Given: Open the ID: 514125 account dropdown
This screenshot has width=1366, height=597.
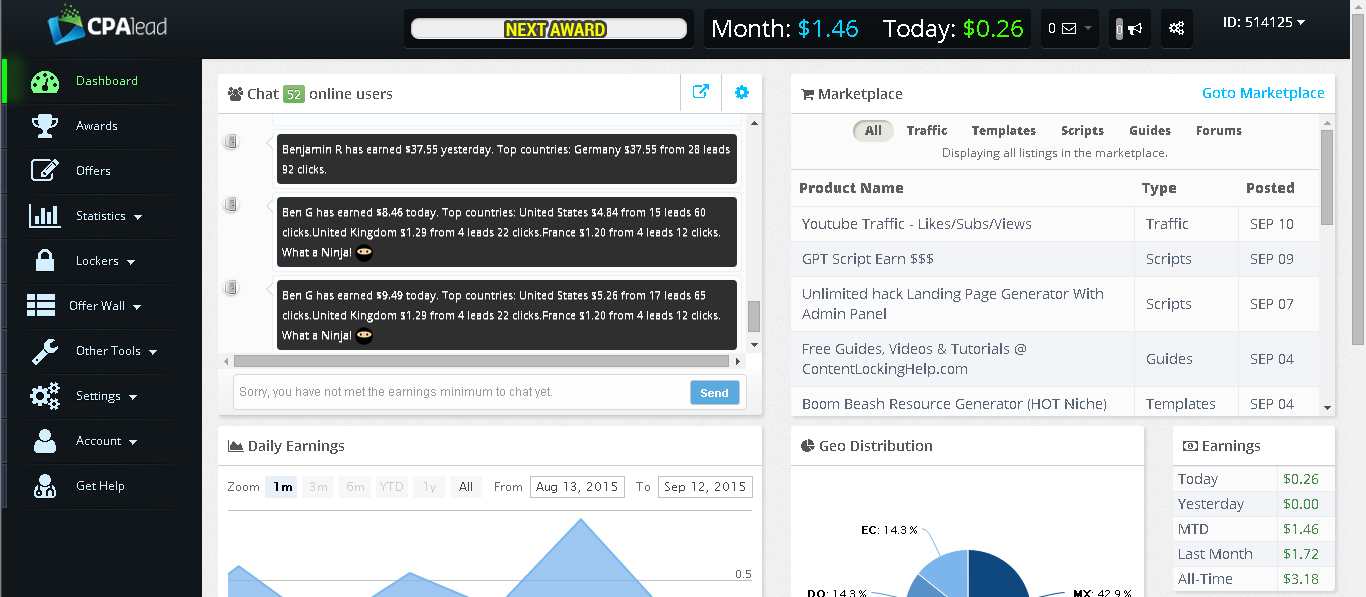Looking at the screenshot, I should (1263, 22).
